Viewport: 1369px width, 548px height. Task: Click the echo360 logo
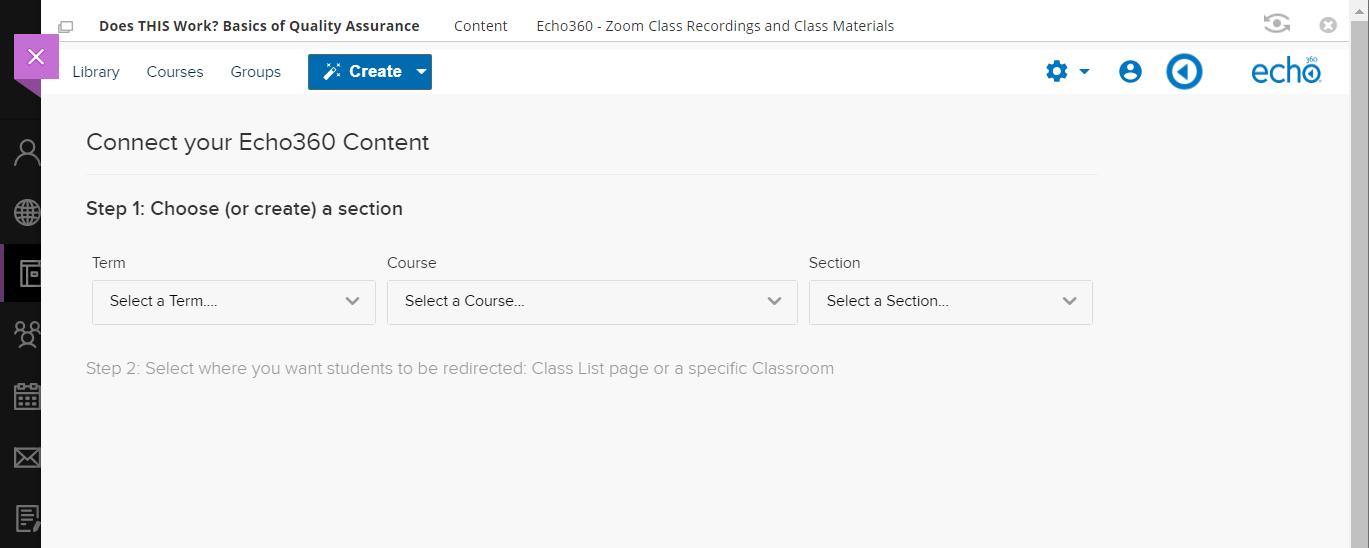1286,72
